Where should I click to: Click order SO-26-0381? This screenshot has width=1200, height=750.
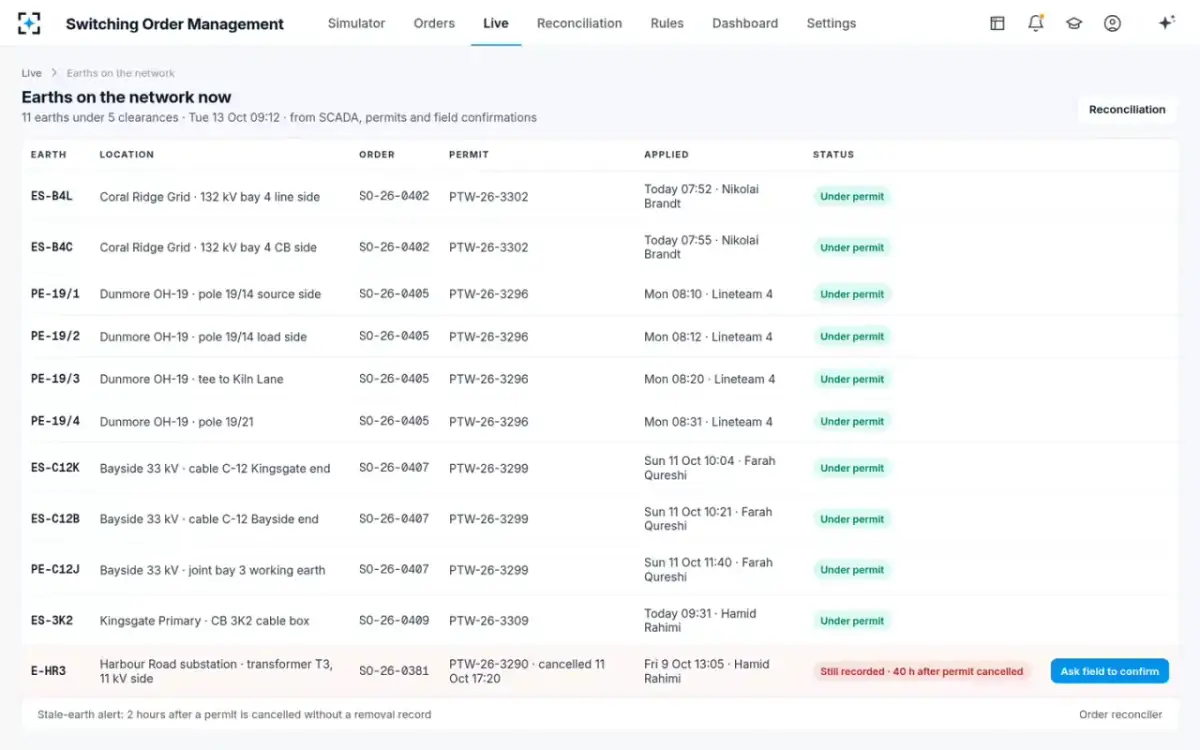(x=394, y=671)
